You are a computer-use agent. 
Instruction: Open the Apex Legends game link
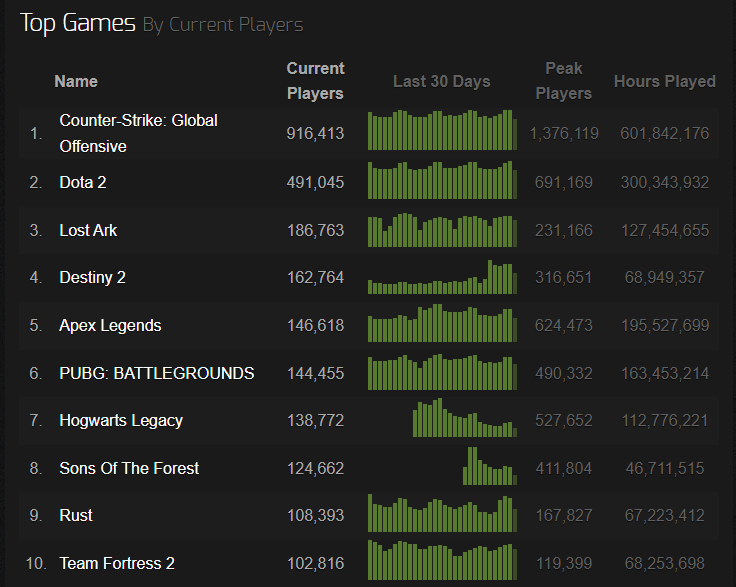pyautogui.click(x=110, y=325)
